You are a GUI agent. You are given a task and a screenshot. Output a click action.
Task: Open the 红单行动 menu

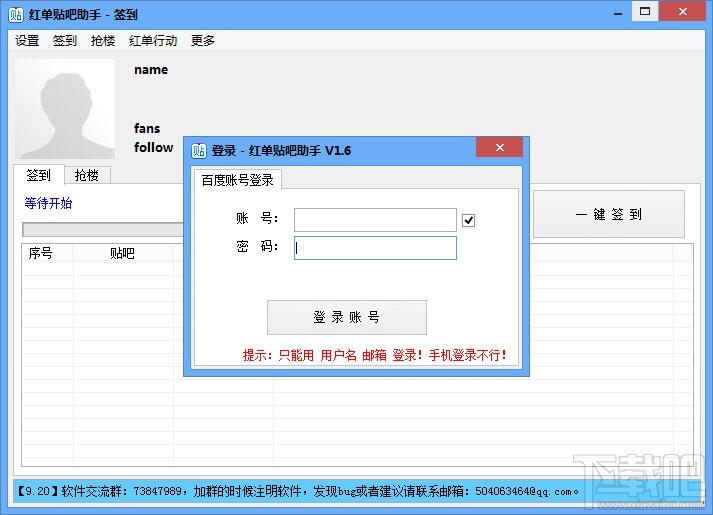coord(153,40)
